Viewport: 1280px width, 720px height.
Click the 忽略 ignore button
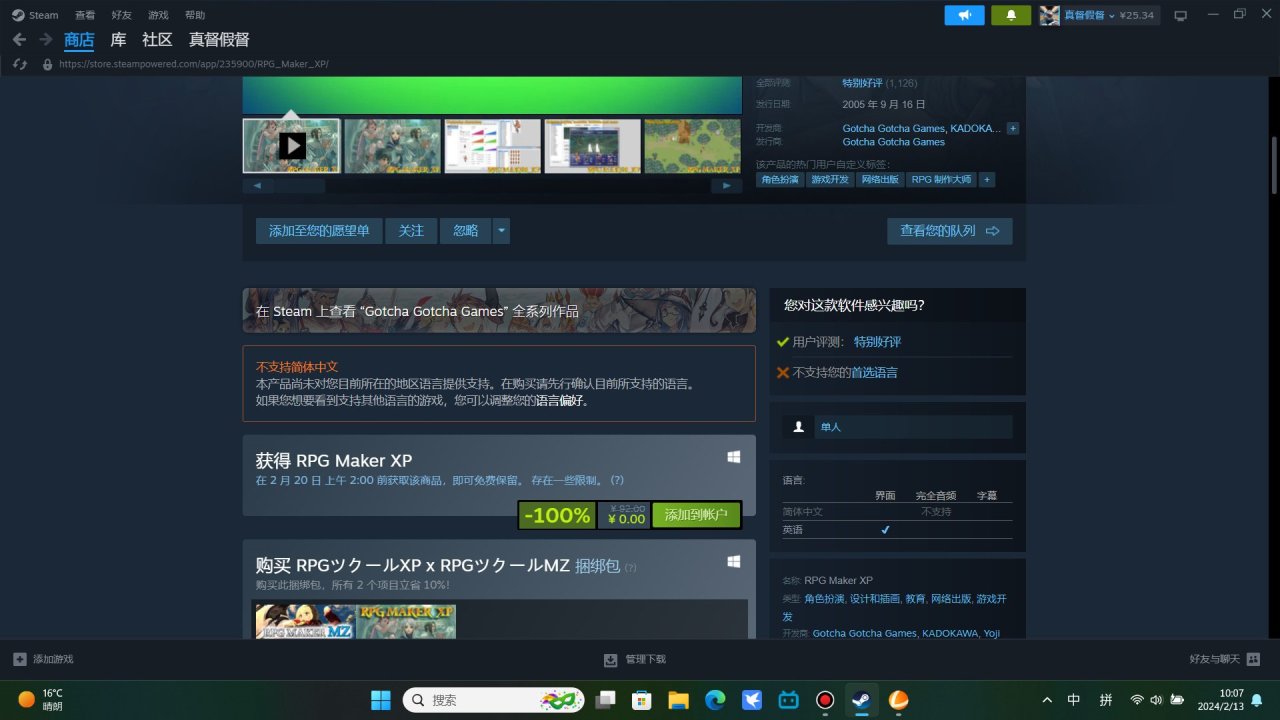(465, 231)
